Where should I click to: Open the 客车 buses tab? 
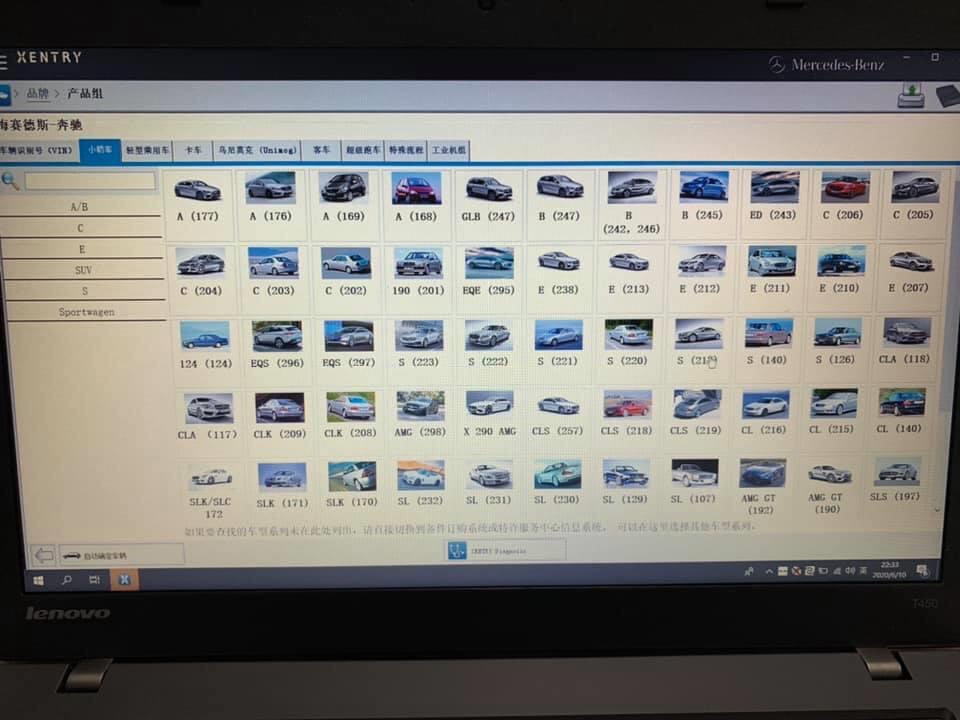[x=321, y=150]
